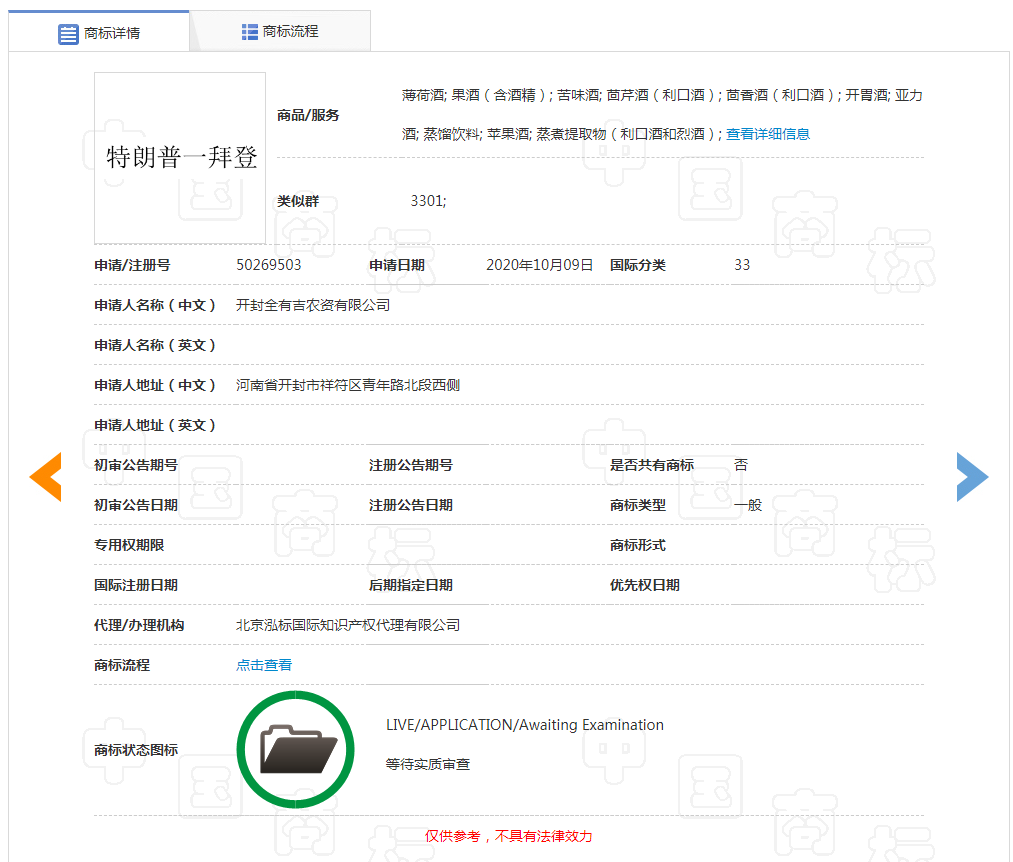Click the 申请人地址（英文） label
This screenshot has height=862, width=1013.
tap(155, 425)
